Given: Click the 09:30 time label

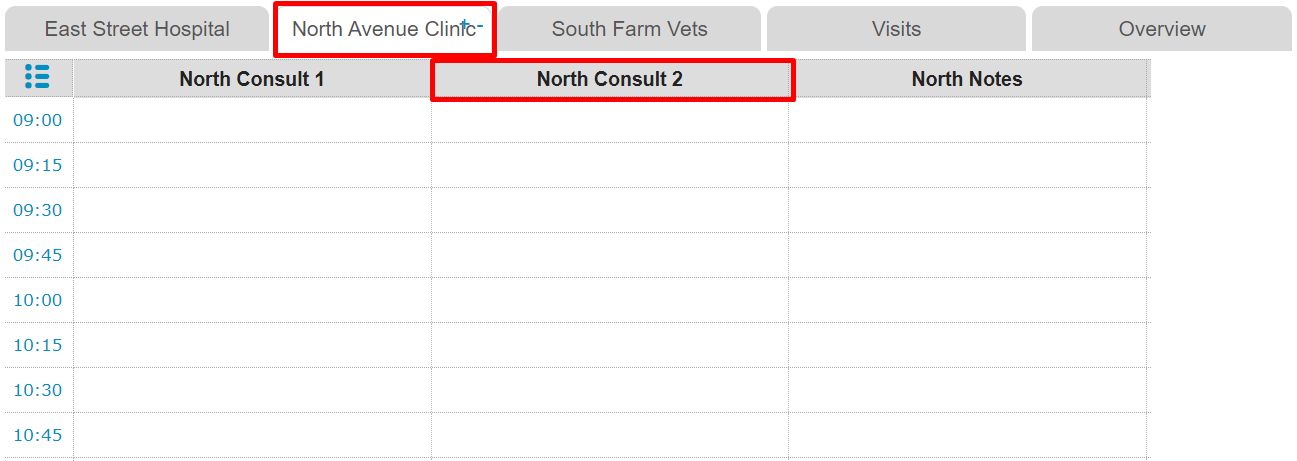Looking at the screenshot, I should [x=37, y=210].
